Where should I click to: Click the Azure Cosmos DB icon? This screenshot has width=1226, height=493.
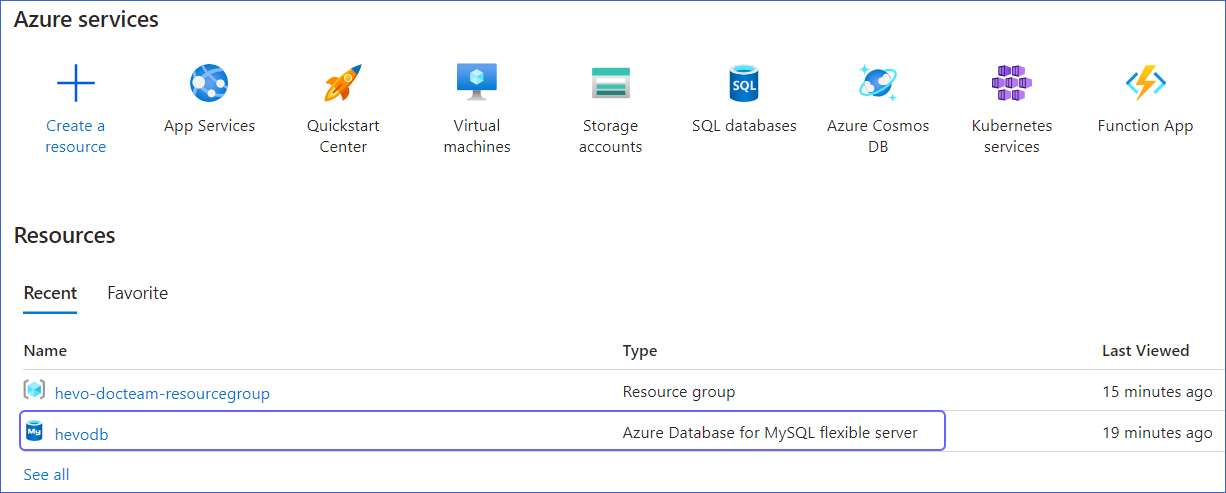coord(878,83)
